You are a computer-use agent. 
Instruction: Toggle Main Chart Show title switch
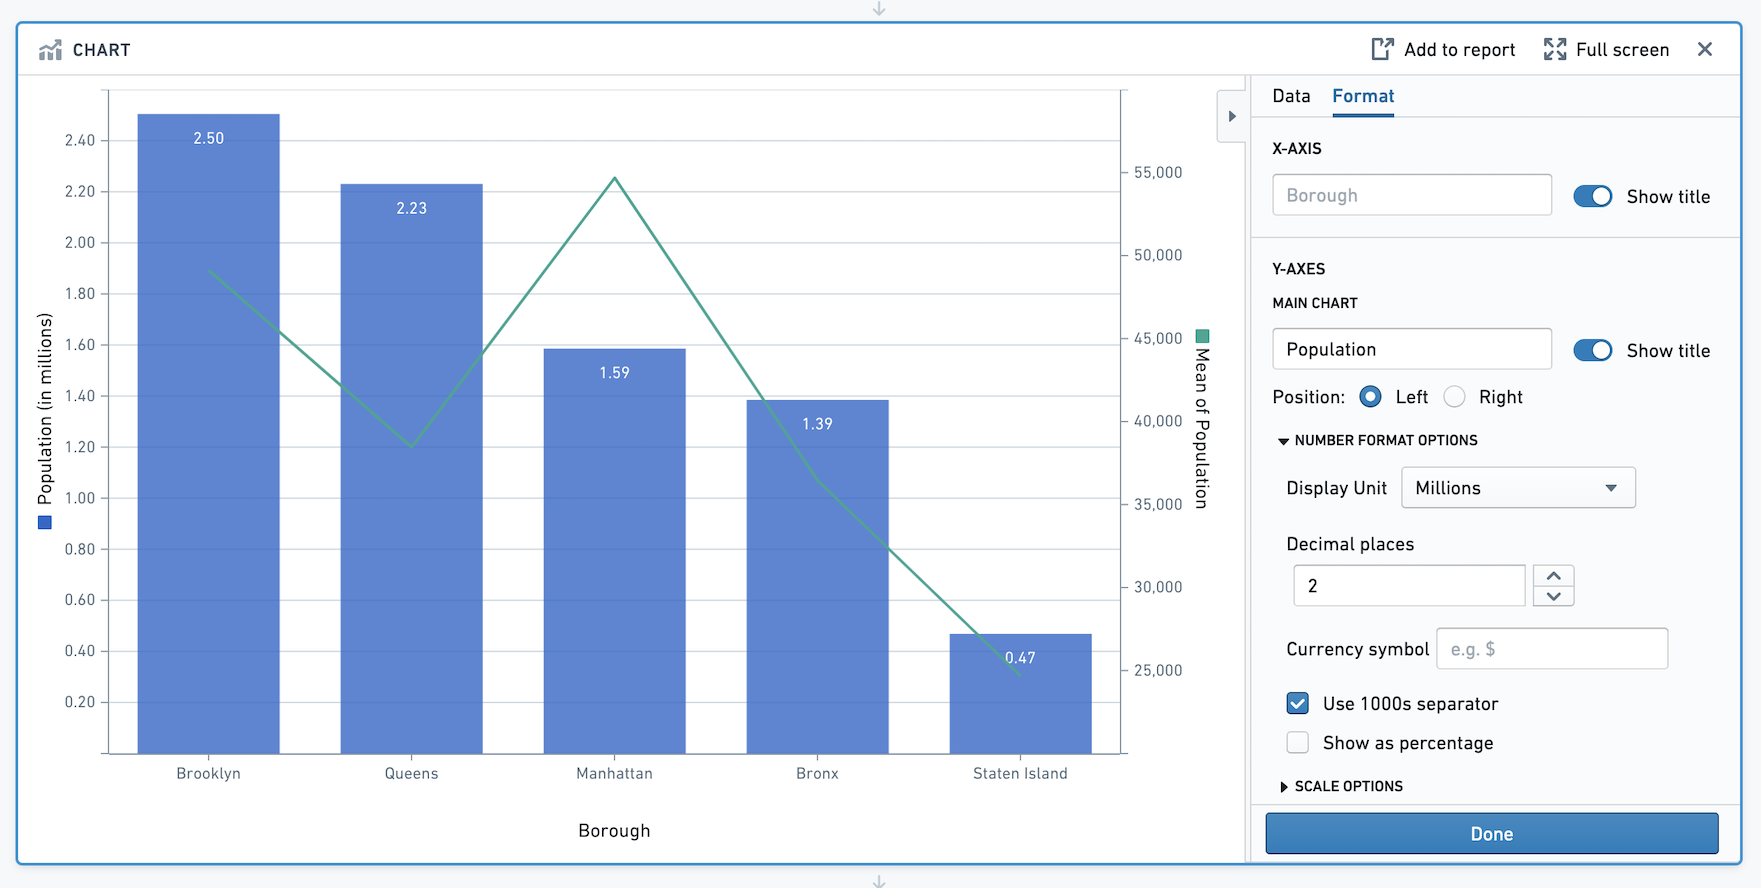[x=1593, y=350]
